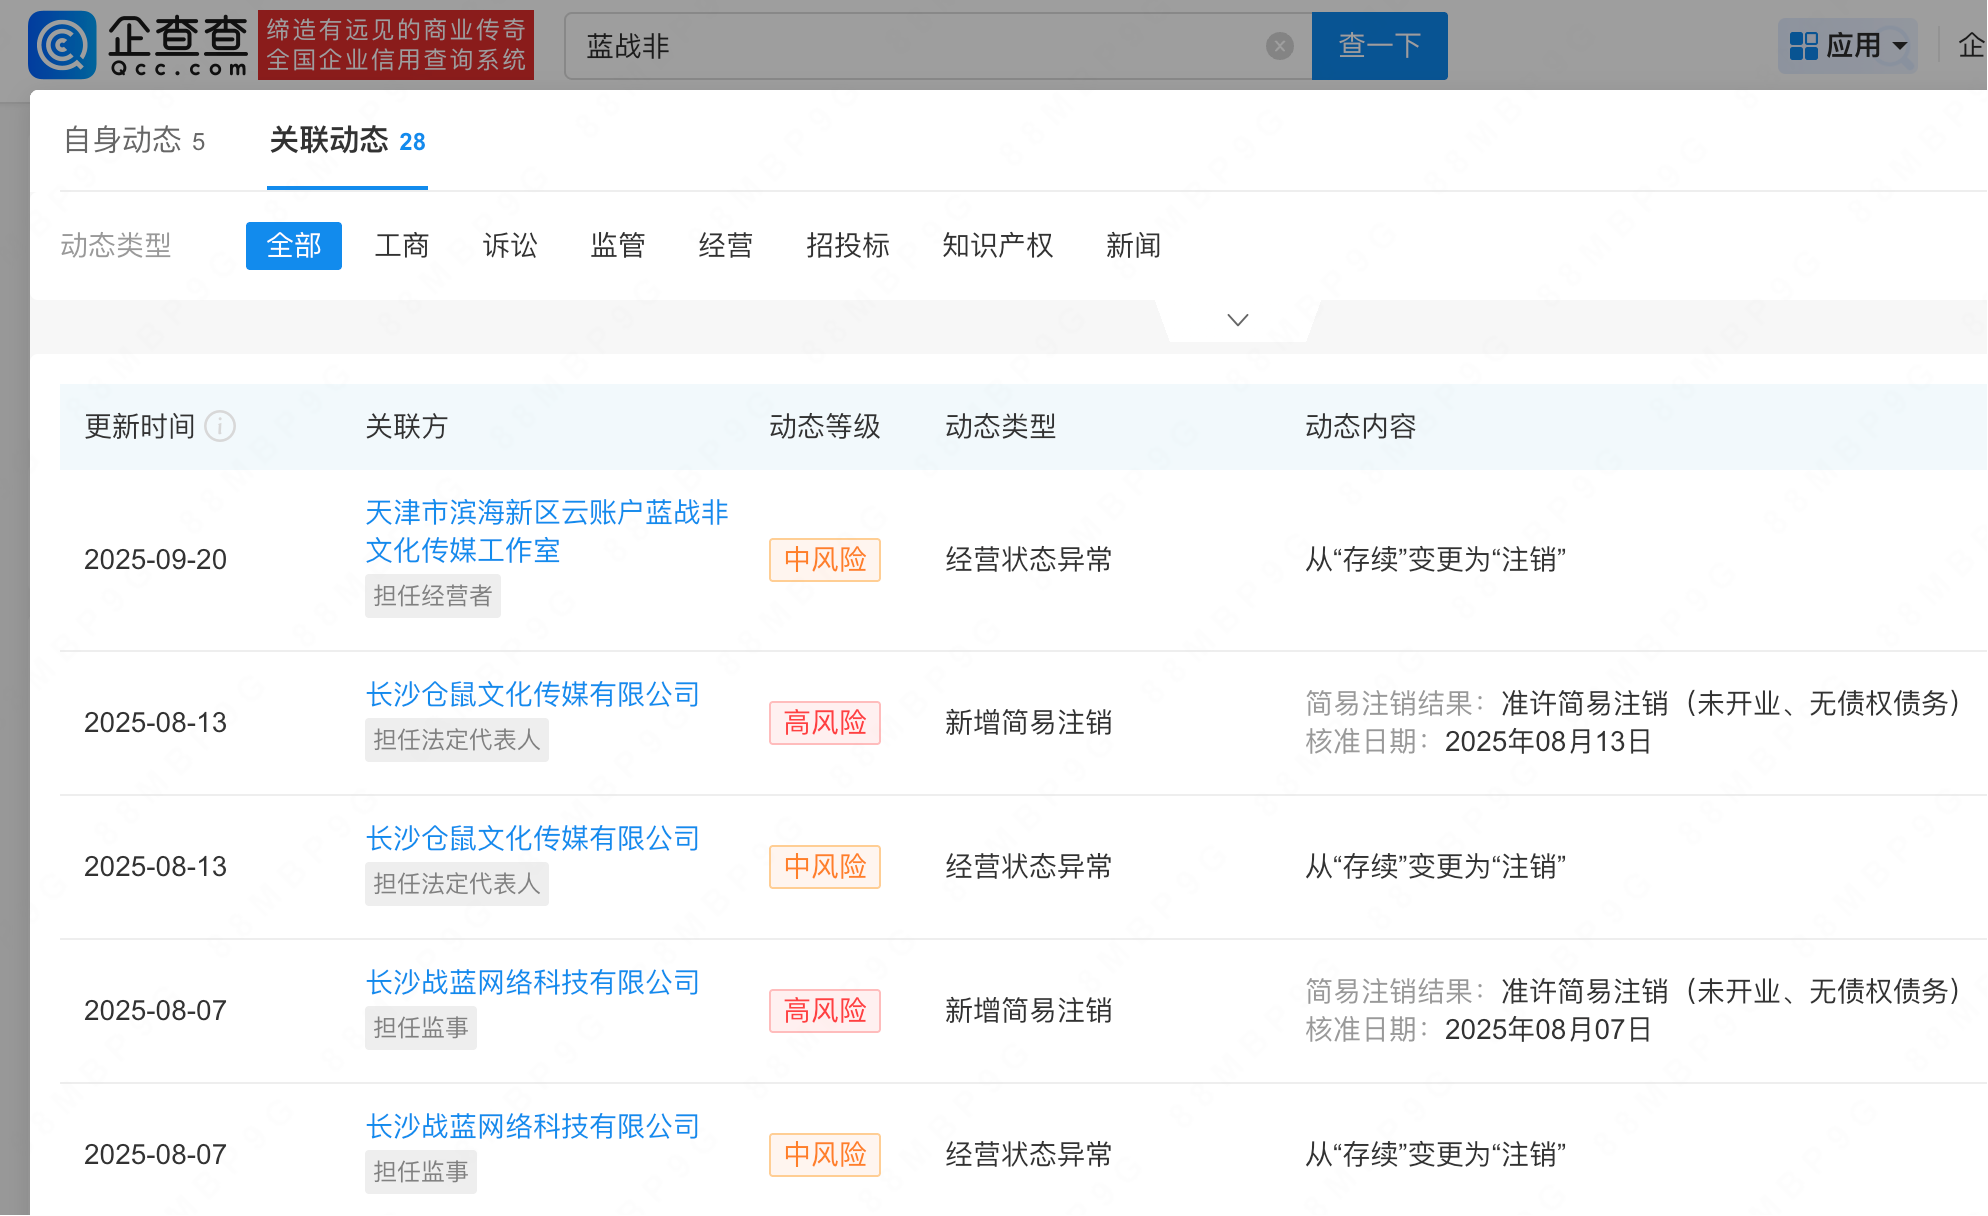Filter dynamics by 诉讼
Viewport: 1988px width, 1216px height.
(510, 246)
